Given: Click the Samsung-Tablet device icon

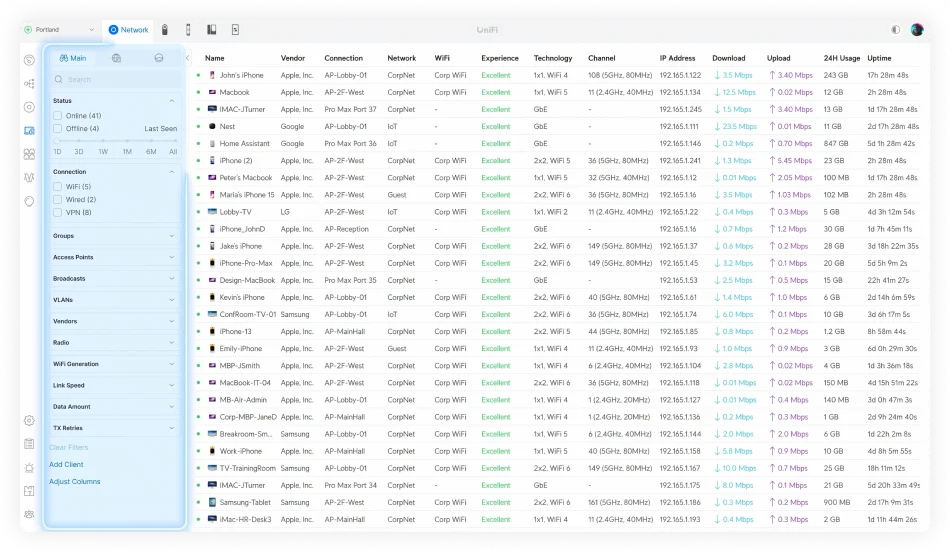Looking at the screenshot, I should 212,502.
